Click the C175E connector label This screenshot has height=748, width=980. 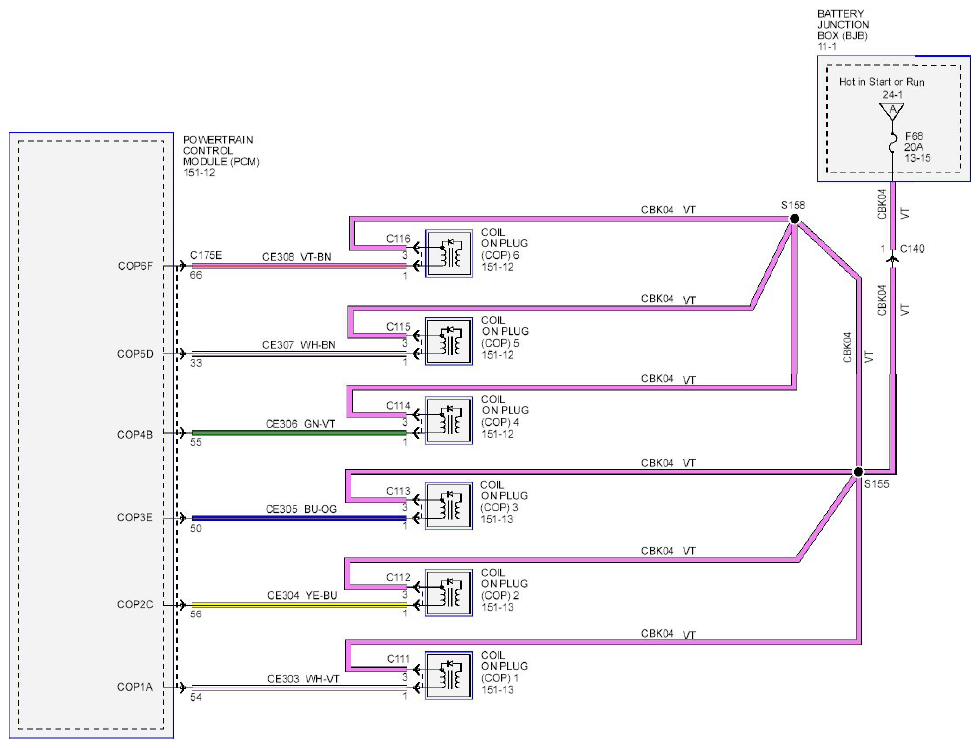206,255
